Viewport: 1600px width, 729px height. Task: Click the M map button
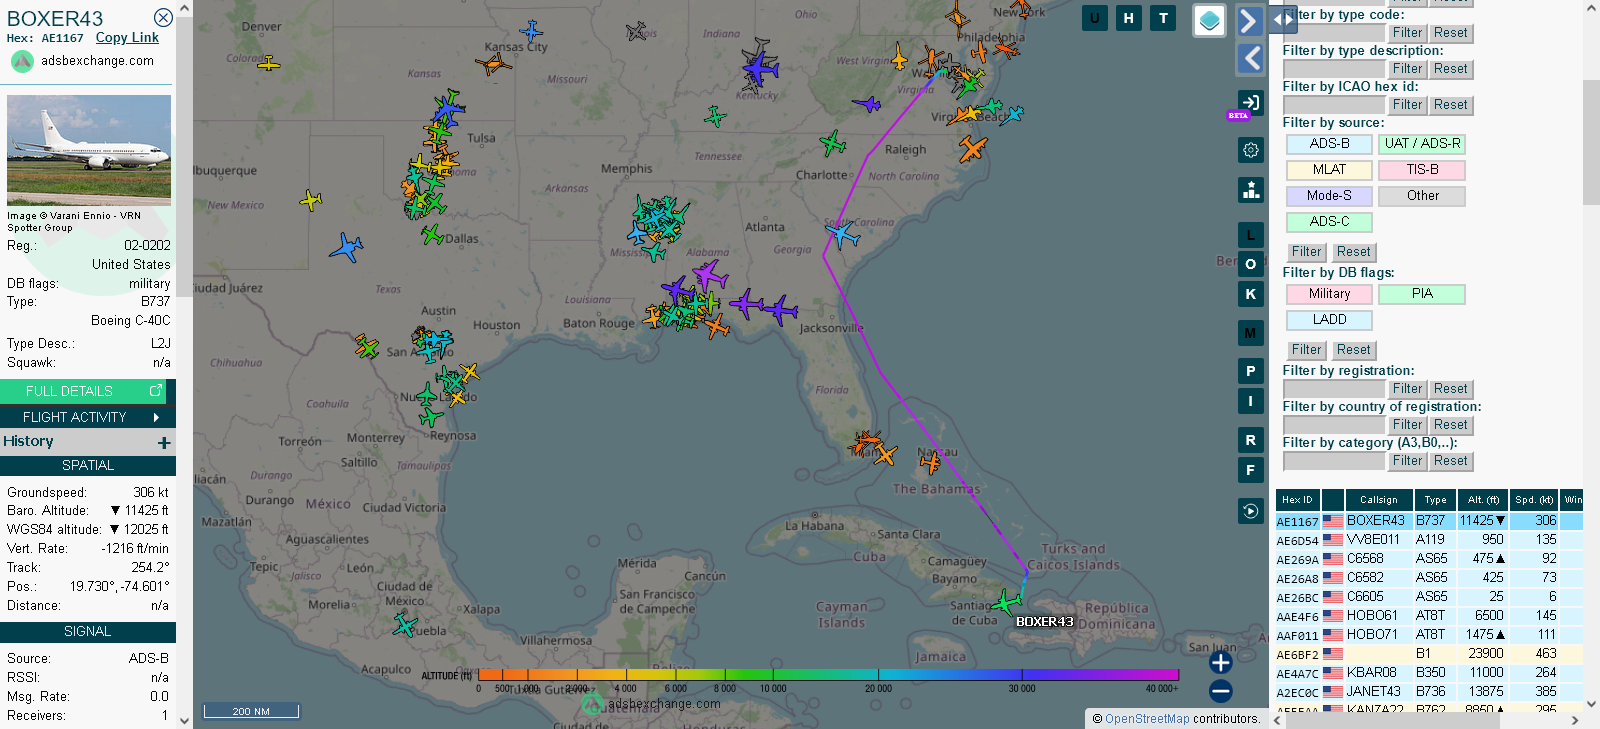click(1250, 333)
